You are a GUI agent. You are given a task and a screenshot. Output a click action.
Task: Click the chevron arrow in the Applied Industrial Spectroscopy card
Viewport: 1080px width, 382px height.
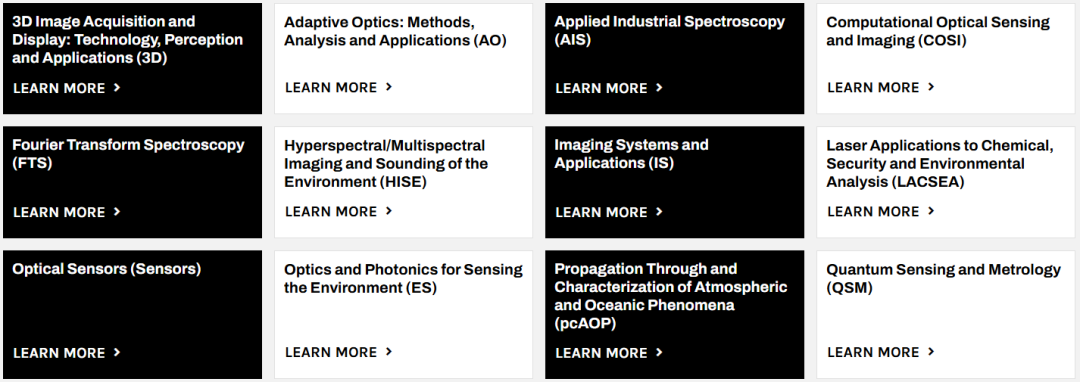point(659,87)
